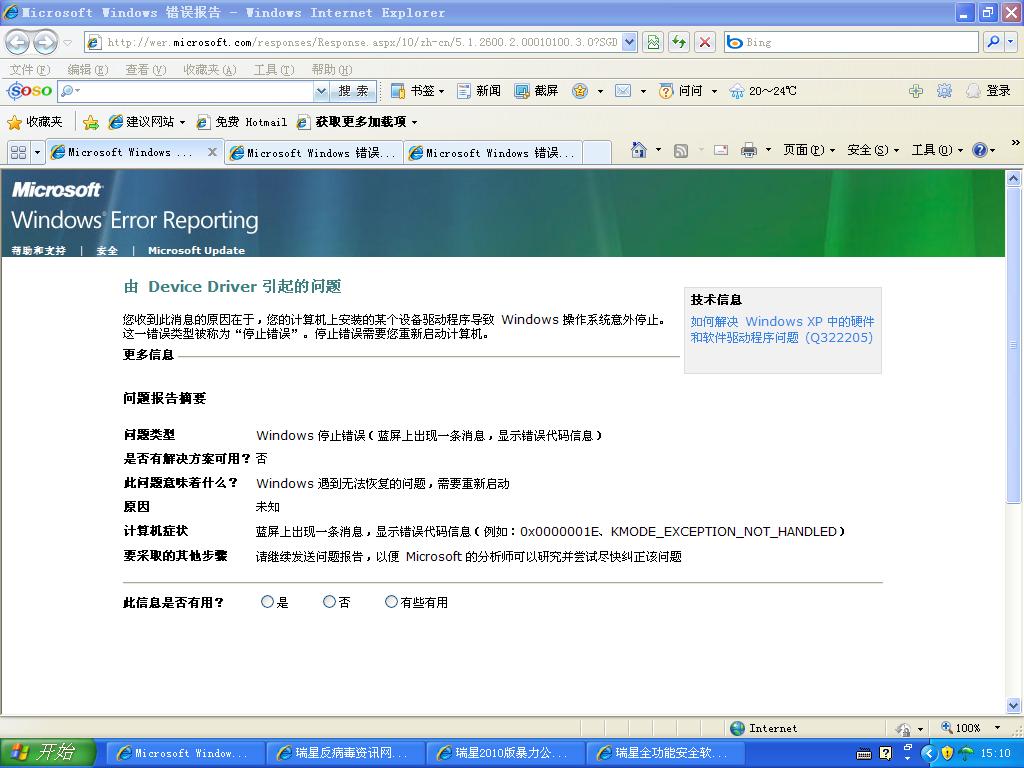The image size is (1024, 768).
Task: Click the Print printer icon
Action: point(748,150)
